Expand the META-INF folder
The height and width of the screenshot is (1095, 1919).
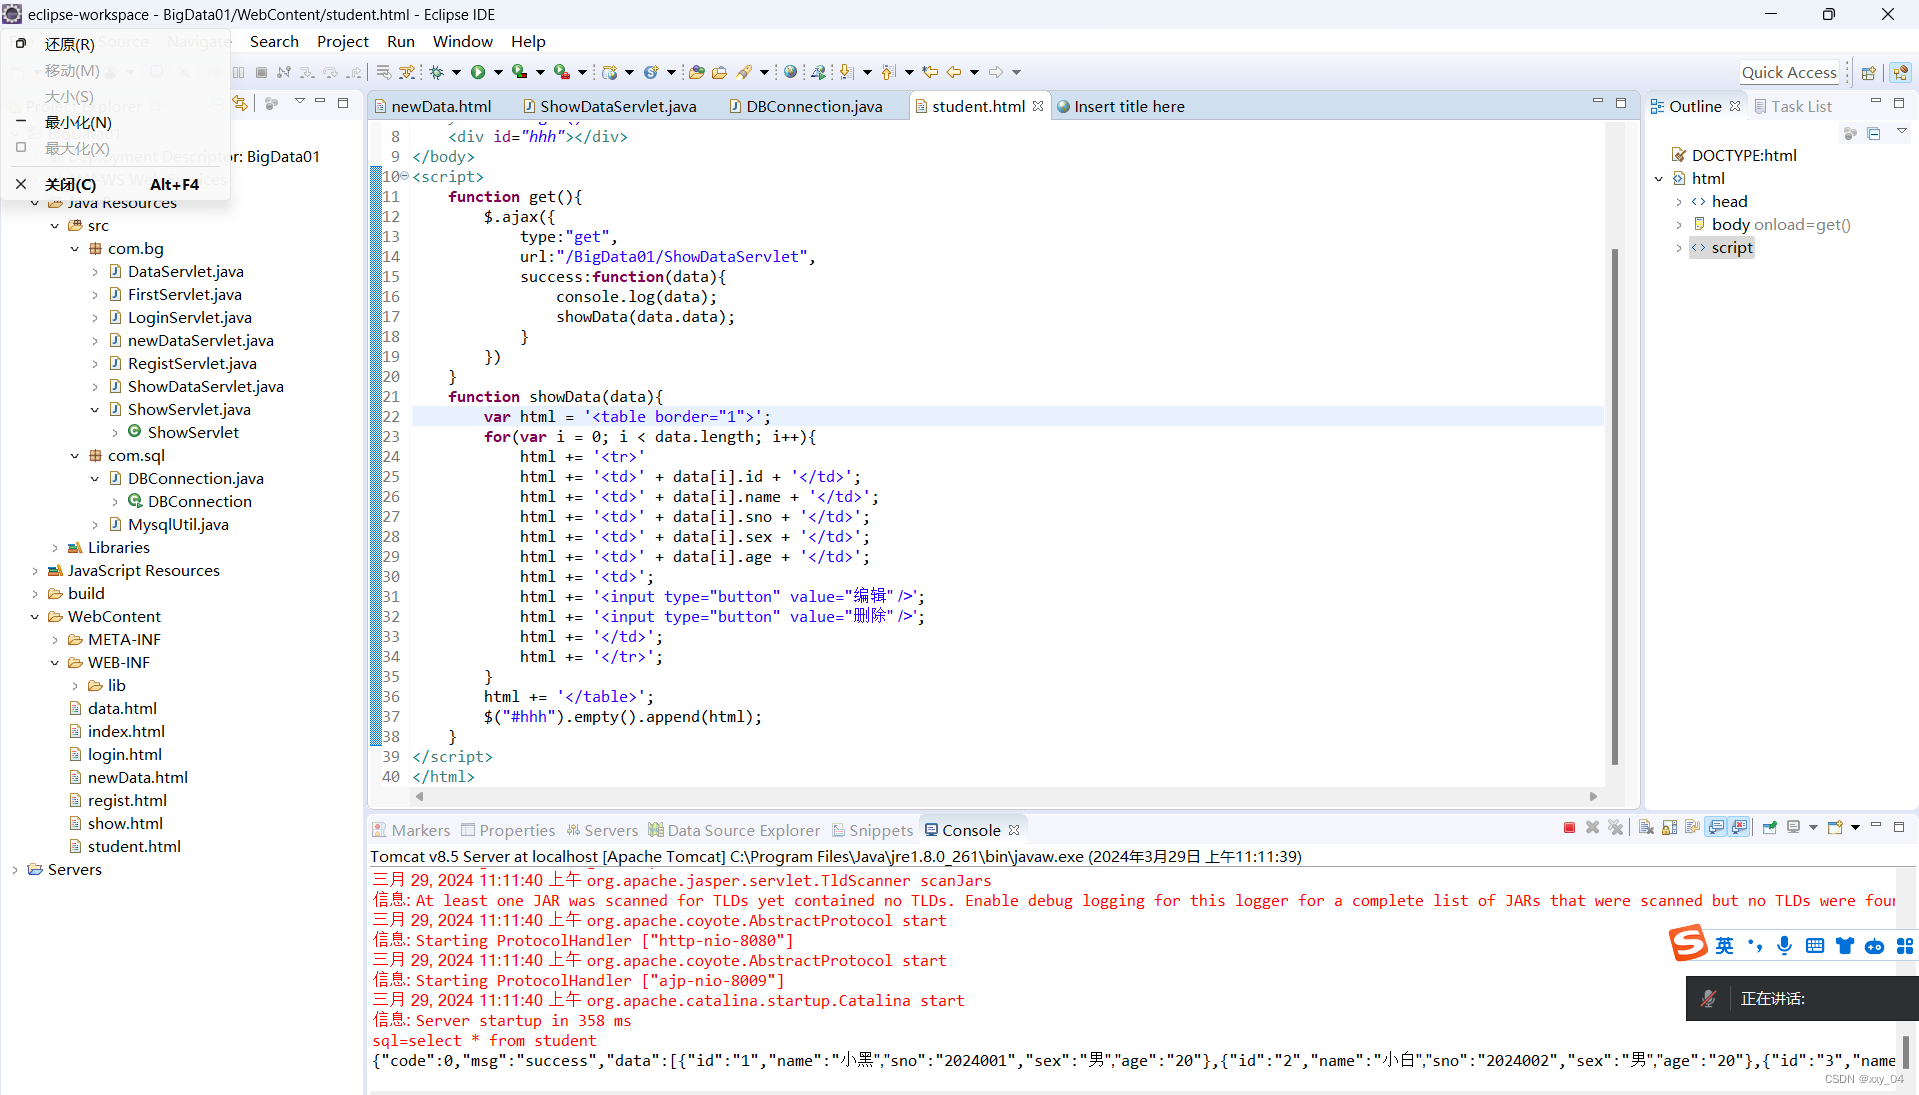tap(55, 640)
